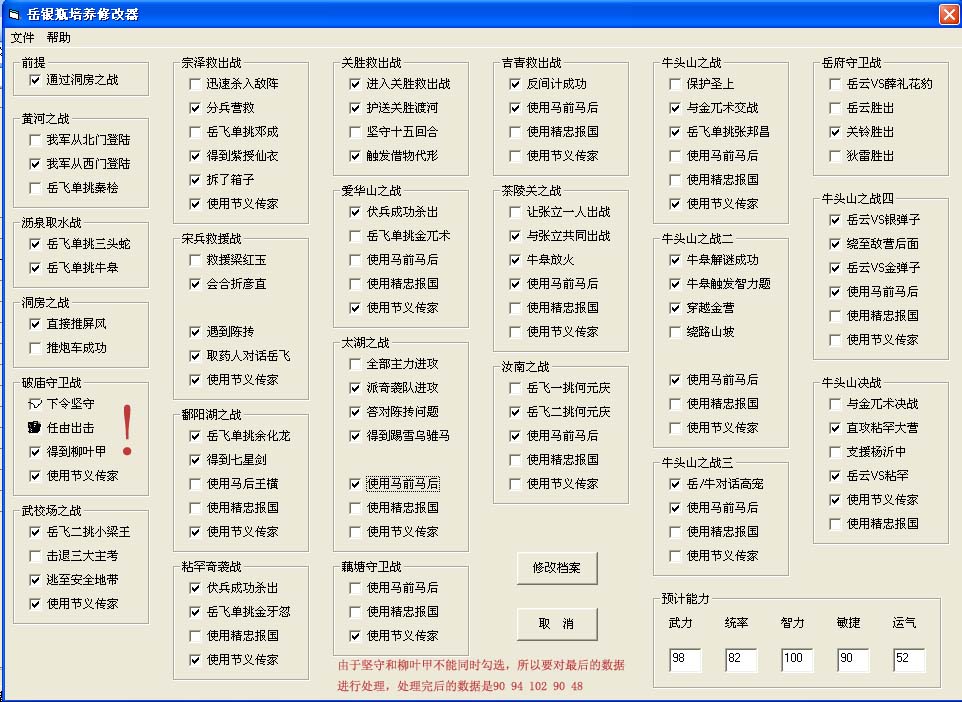Check 击退三大主考 option
962x702 pixels.
[x=35, y=556]
